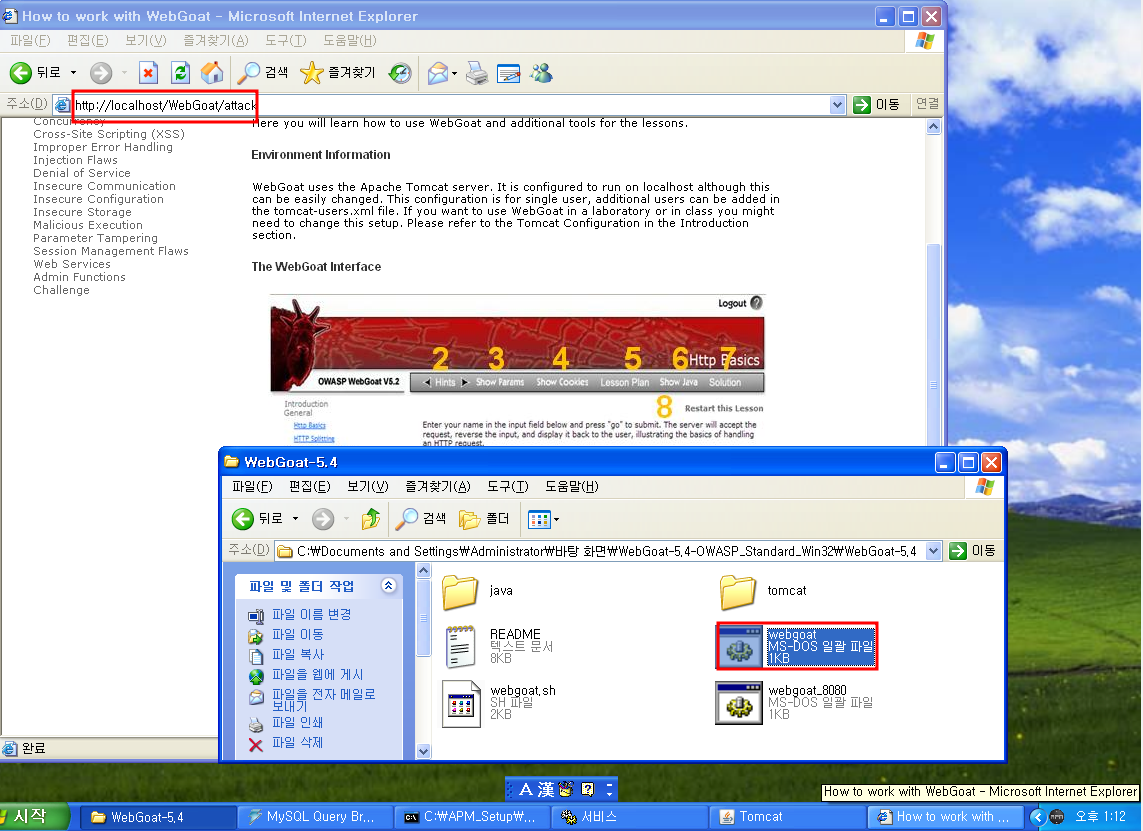The width and height of the screenshot is (1143, 831).
Task: Click the Views icon in WebGoat-5.4 toolbar
Action: [539, 520]
